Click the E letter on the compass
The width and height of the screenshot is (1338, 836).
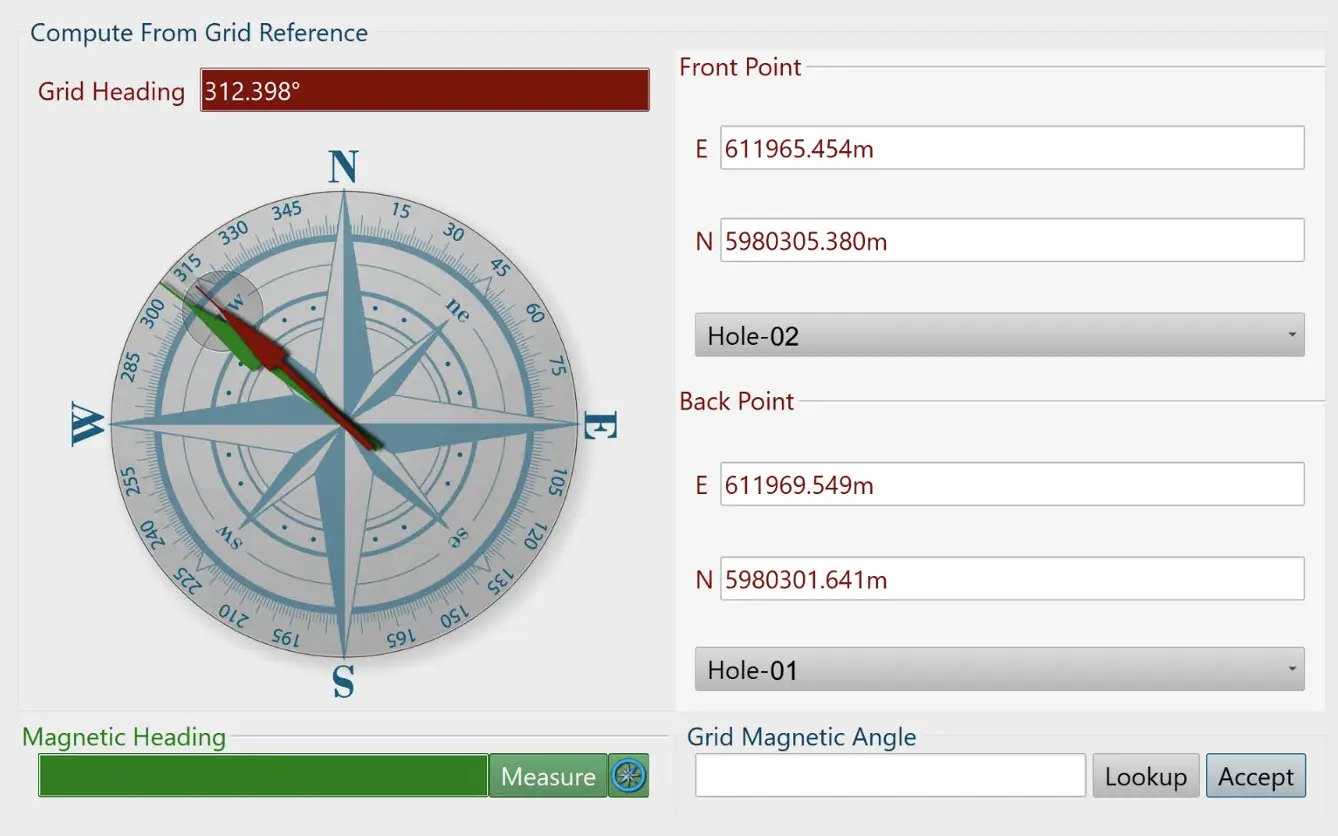(598, 427)
